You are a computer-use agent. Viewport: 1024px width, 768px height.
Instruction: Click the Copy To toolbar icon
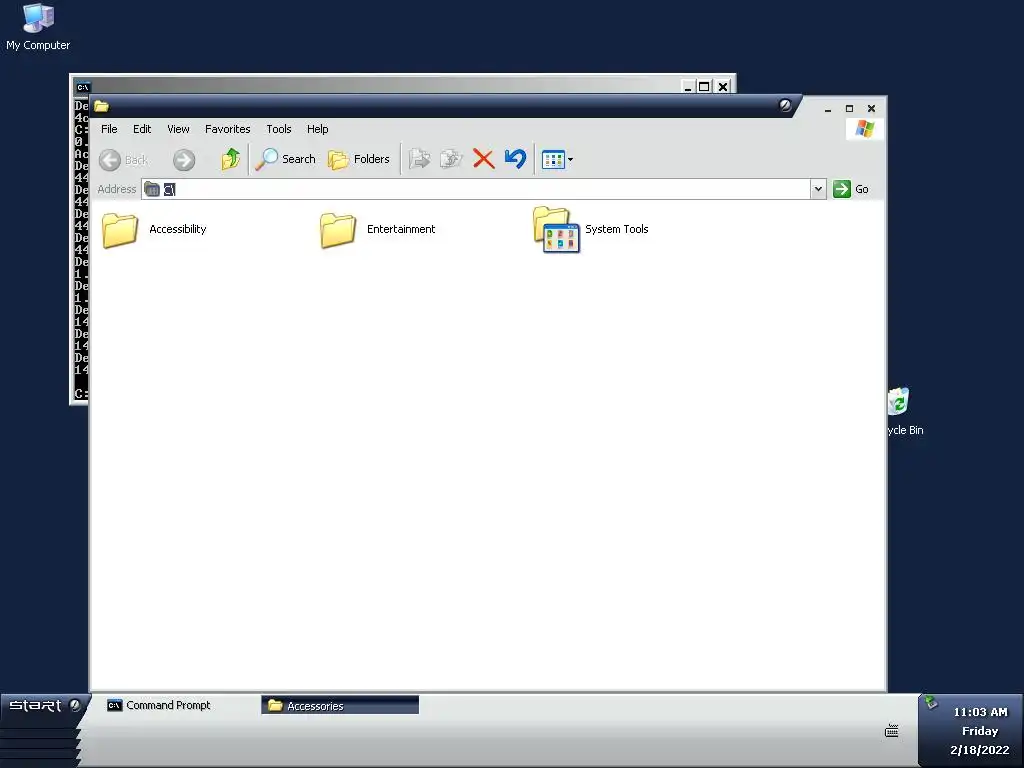[451, 159]
